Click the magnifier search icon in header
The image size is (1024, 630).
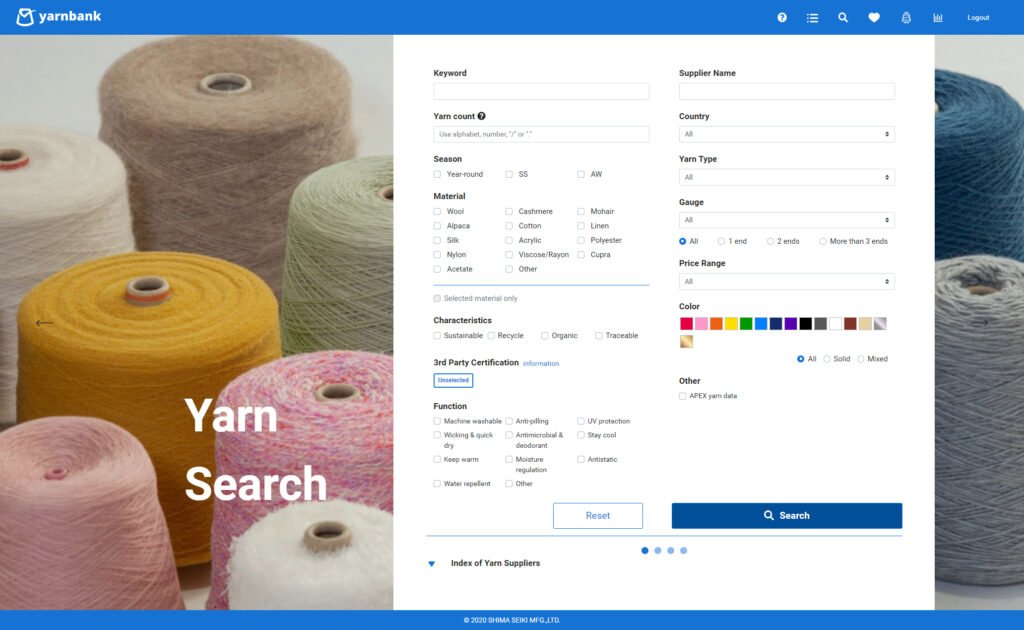[843, 17]
